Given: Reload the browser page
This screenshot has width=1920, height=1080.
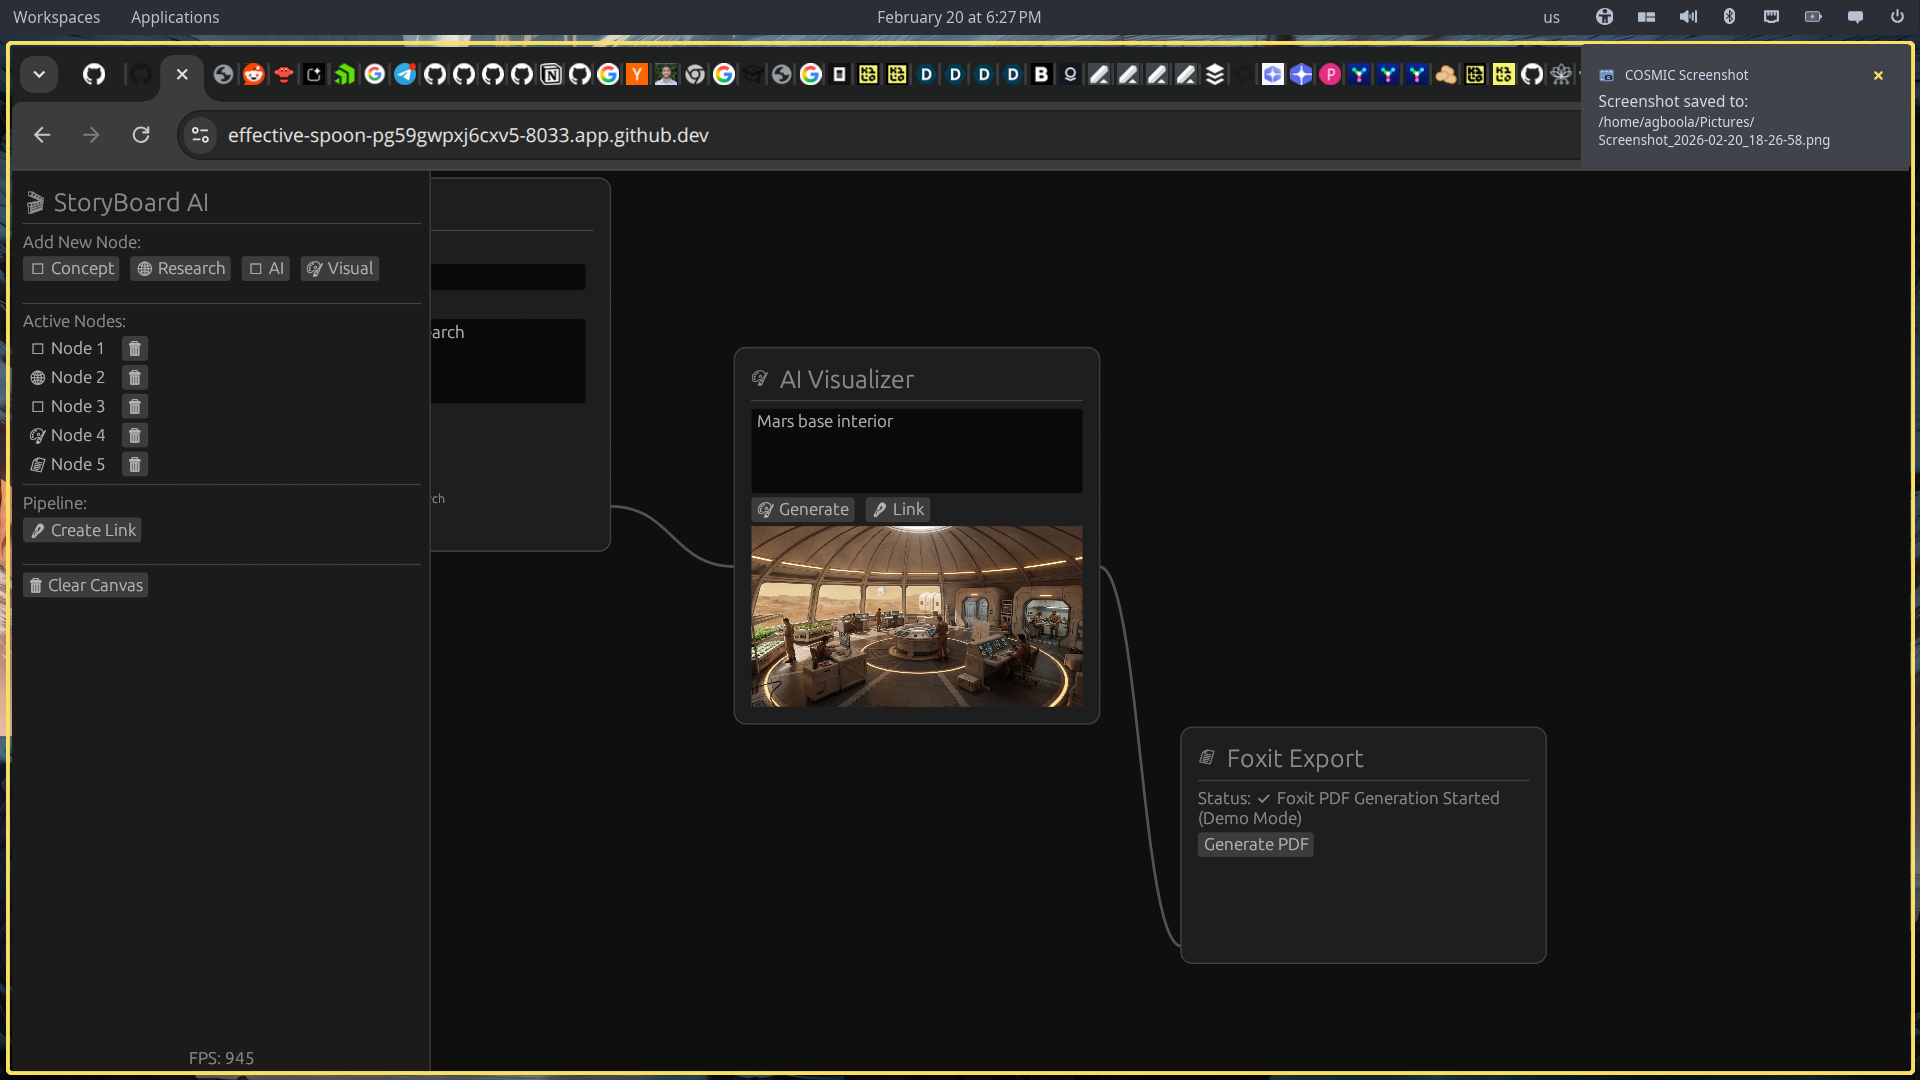Looking at the screenshot, I should coord(141,135).
